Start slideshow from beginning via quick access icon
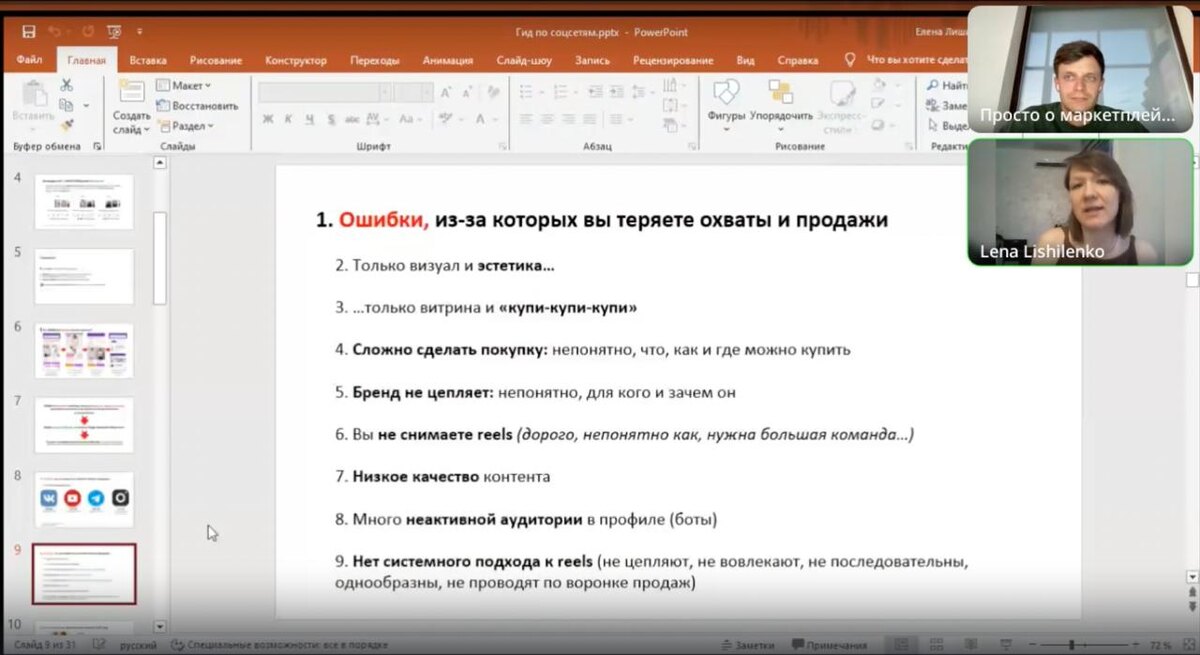The height and width of the screenshot is (655, 1200). pos(113,32)
